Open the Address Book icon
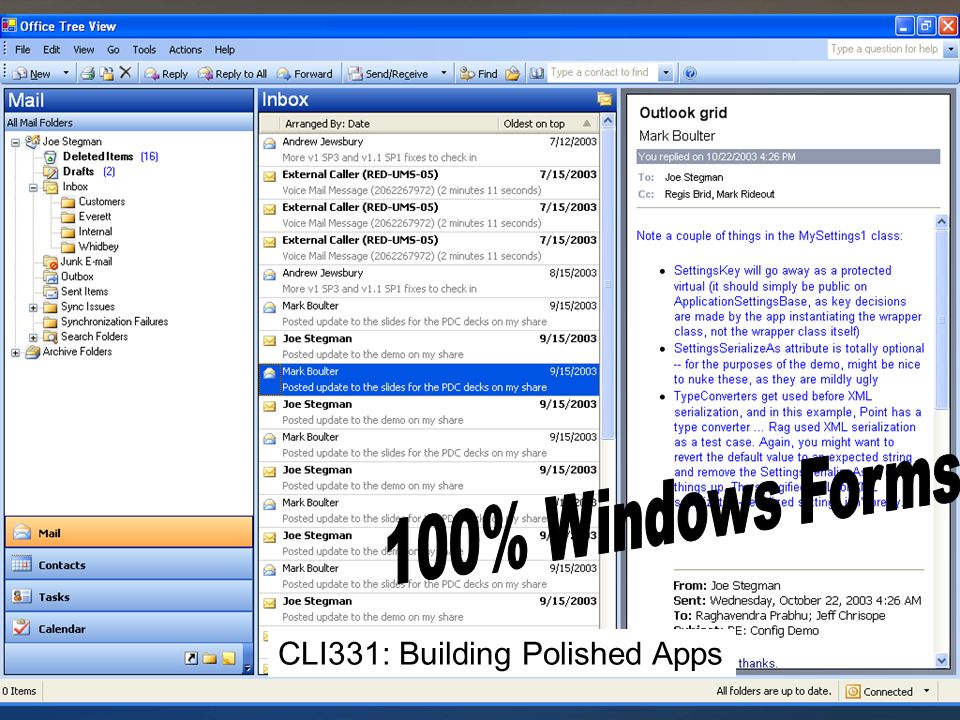Screen dimensions: 960x720 [x=537, y=73]
